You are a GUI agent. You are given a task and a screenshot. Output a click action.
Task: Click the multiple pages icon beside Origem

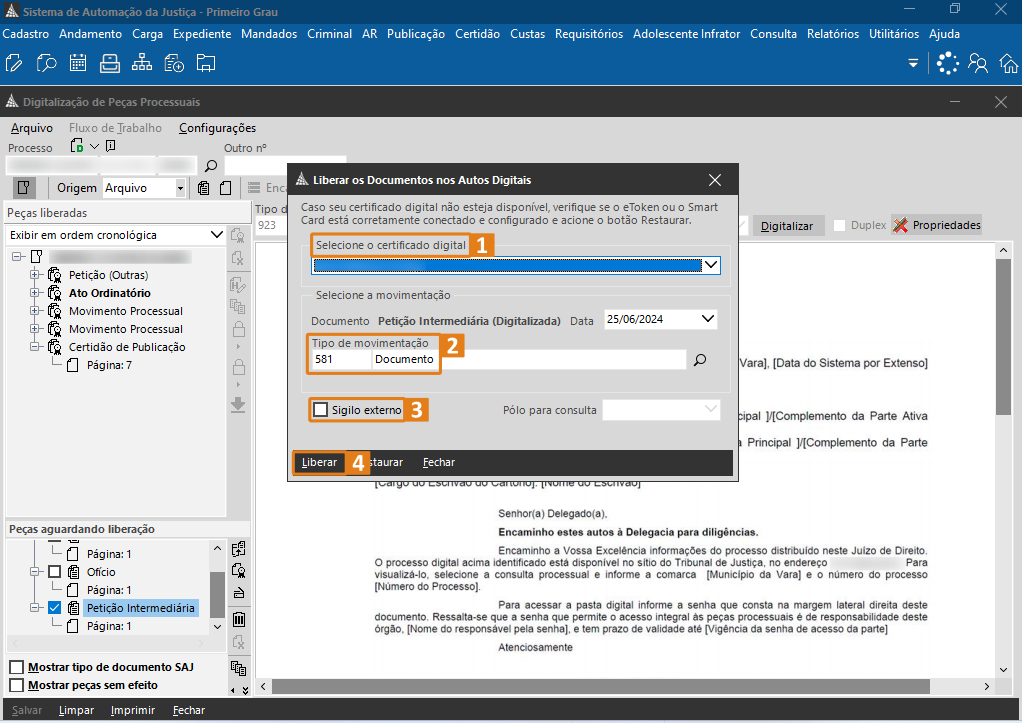[x=204, y=188]
